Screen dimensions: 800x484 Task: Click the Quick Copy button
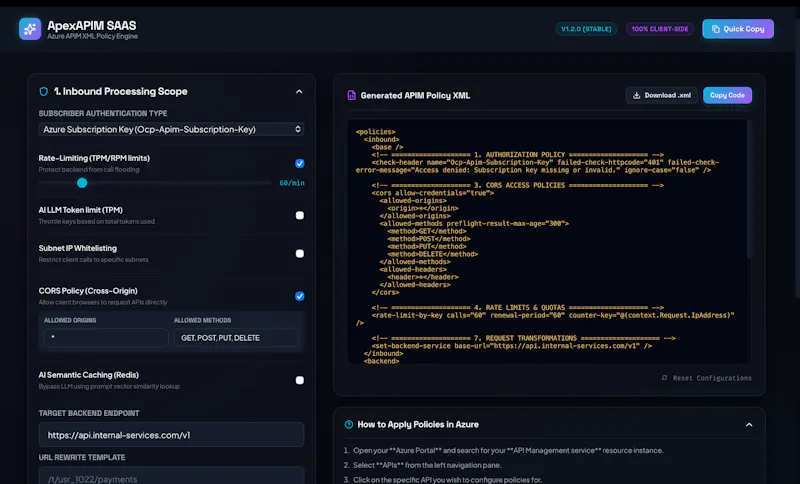tap(738, 29)
